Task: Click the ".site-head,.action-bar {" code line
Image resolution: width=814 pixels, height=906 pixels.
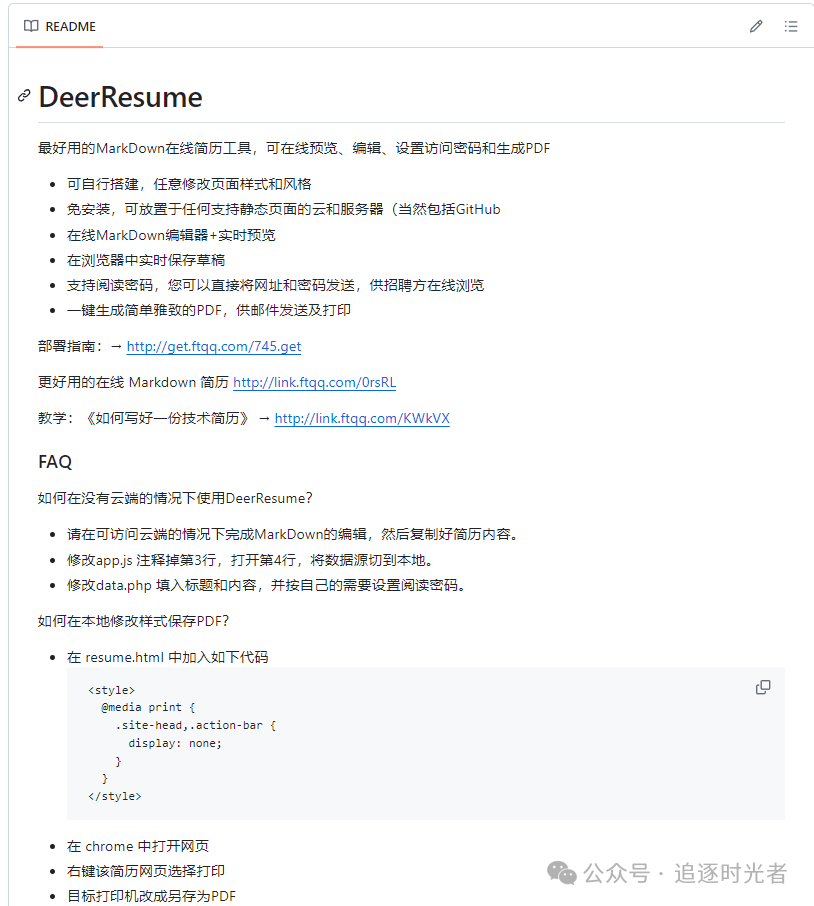Action: click(x=195, y=725)
